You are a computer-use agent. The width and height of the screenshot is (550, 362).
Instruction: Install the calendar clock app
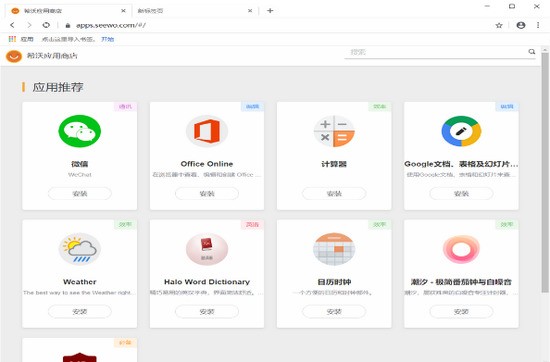[x=334, y=311]
